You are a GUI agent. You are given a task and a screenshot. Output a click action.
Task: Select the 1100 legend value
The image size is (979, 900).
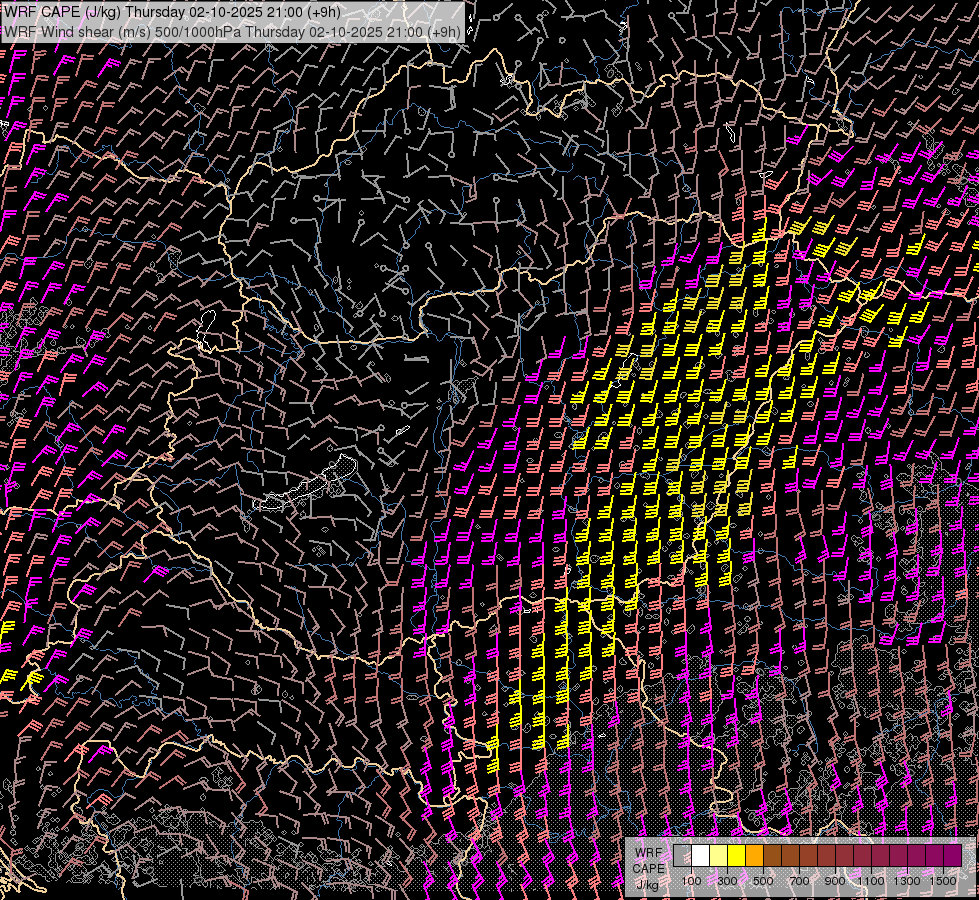(x=871, y=881)
